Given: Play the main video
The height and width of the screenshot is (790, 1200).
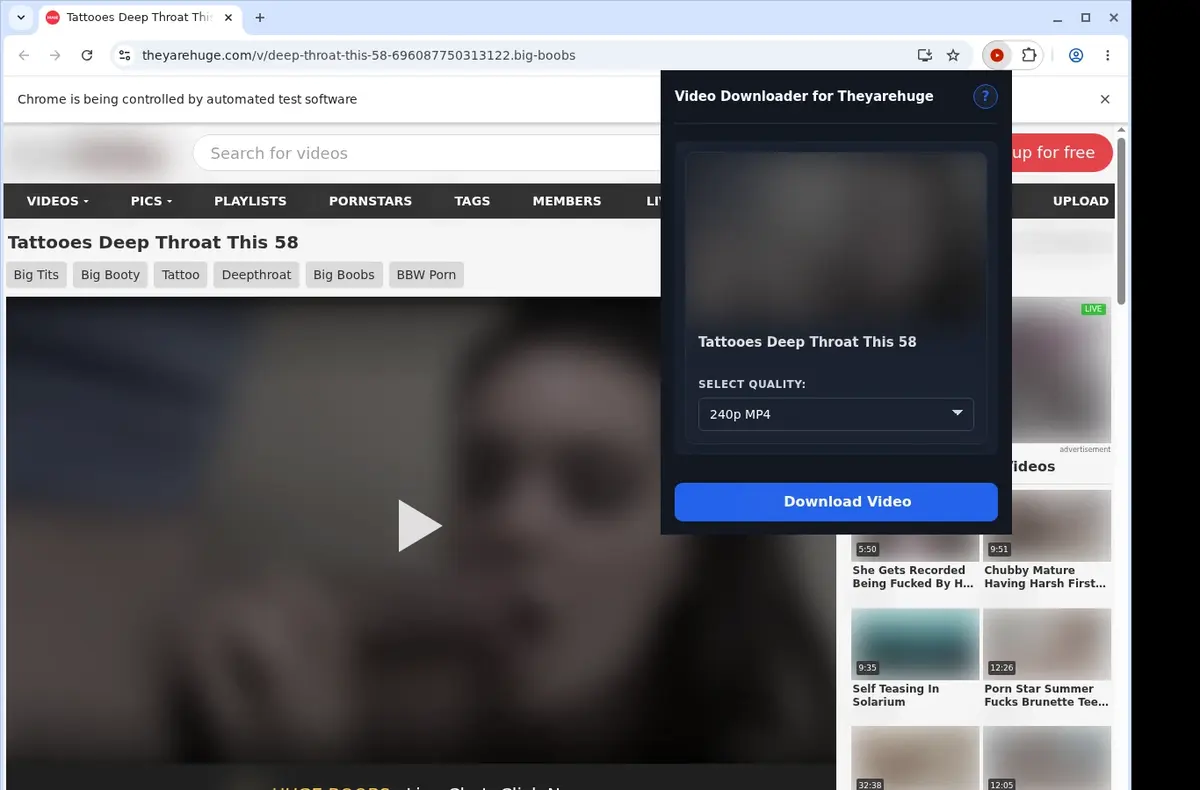Looking at the screenshot, I should [x=420, y=526].
